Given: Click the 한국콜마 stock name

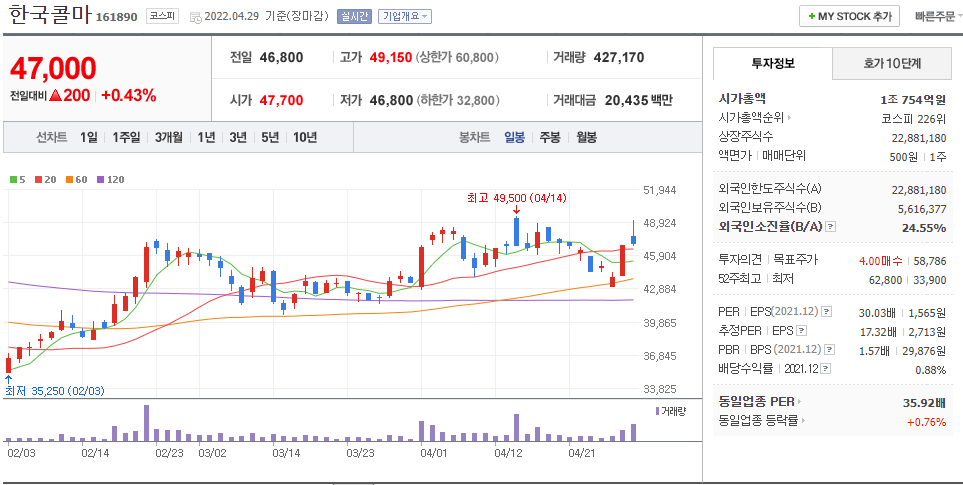Looking at the screenshot, I should click(50, 15).
